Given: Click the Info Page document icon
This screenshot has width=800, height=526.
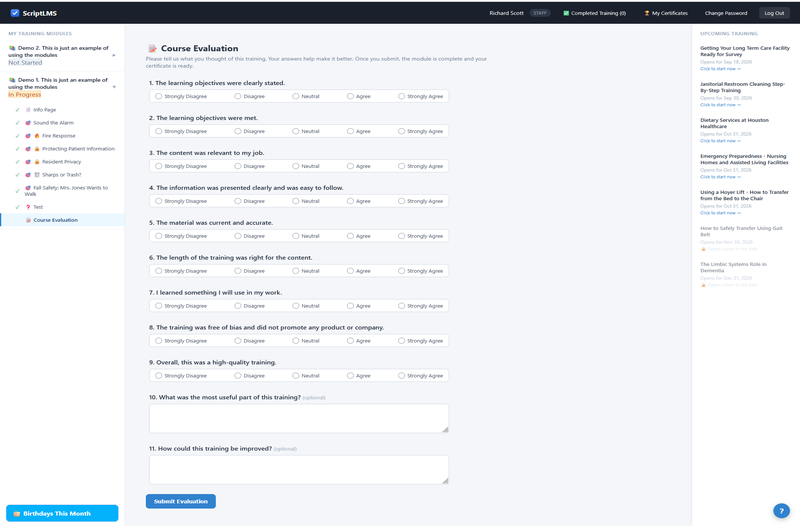Looking at the screenshot, I should [28, 110].
